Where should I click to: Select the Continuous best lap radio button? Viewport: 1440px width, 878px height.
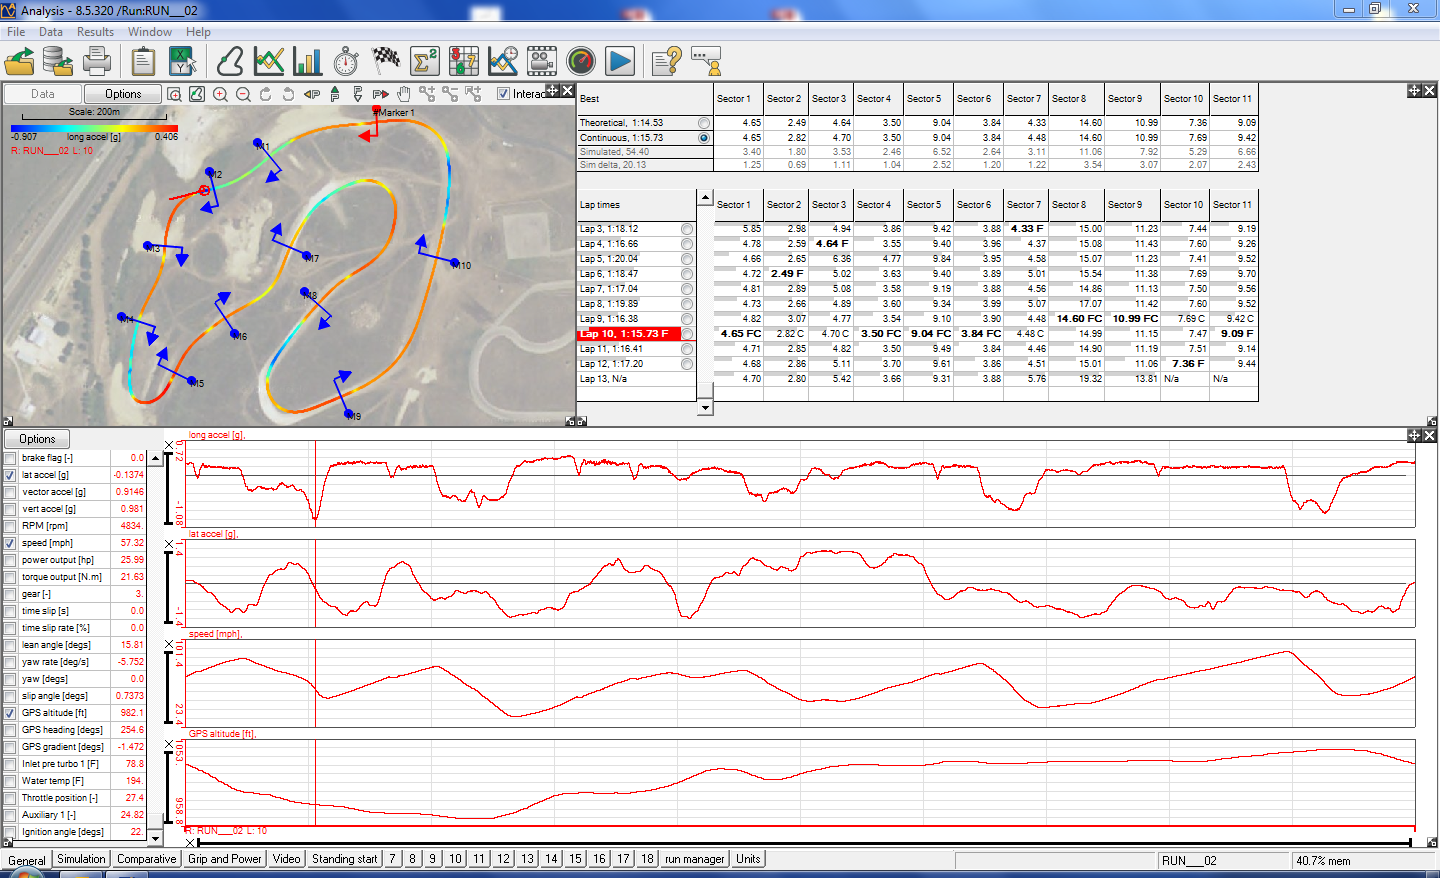click(704, 138)
